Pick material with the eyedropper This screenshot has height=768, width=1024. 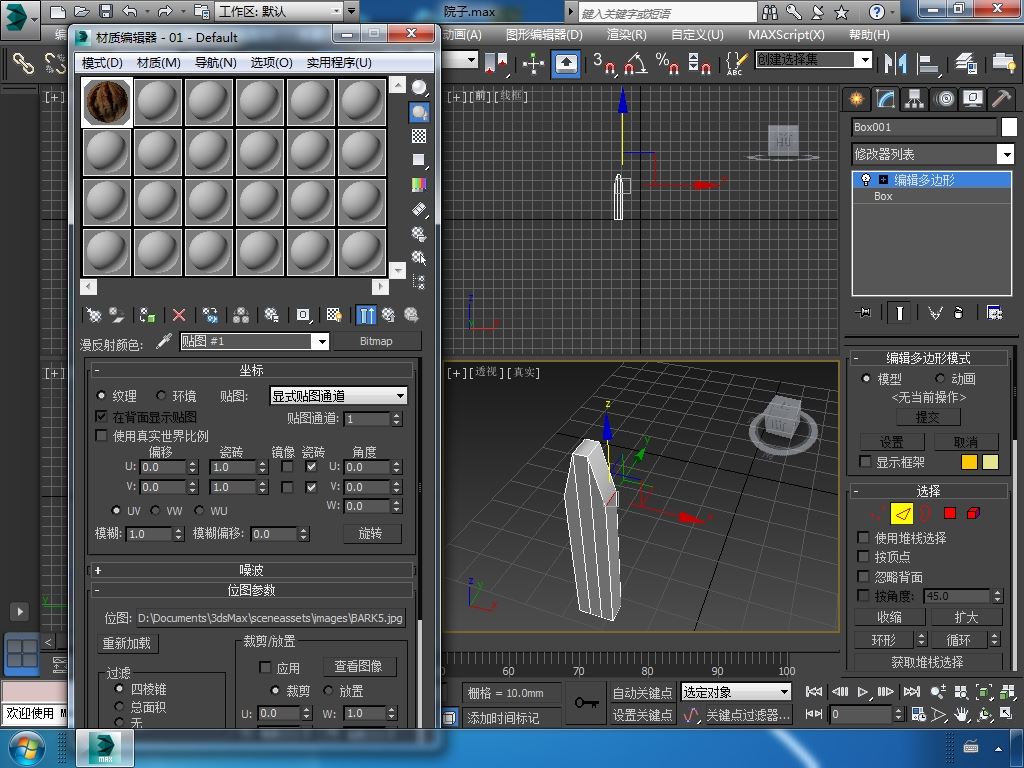[163, 342]
